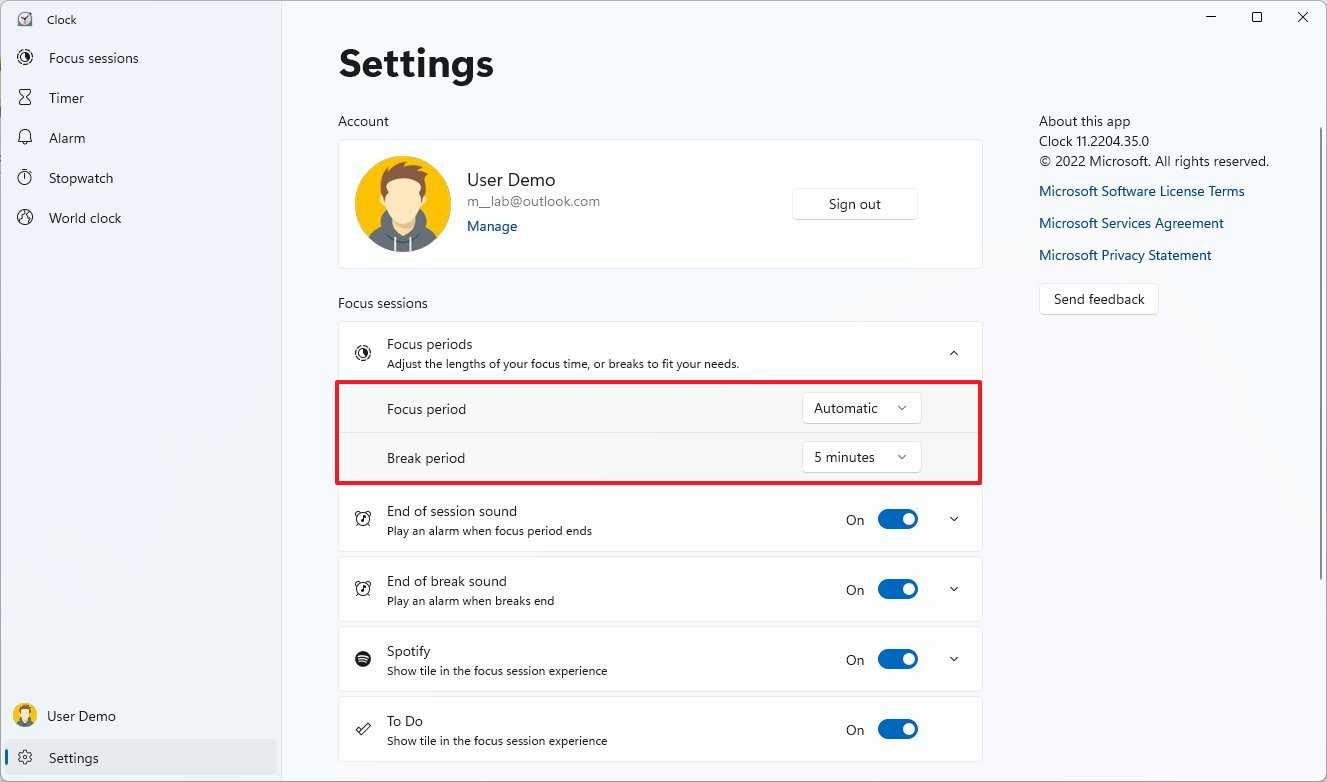This screenshot has height=782, width=1327.
Task: Open the World clock page
Action: tap(85, 218)
